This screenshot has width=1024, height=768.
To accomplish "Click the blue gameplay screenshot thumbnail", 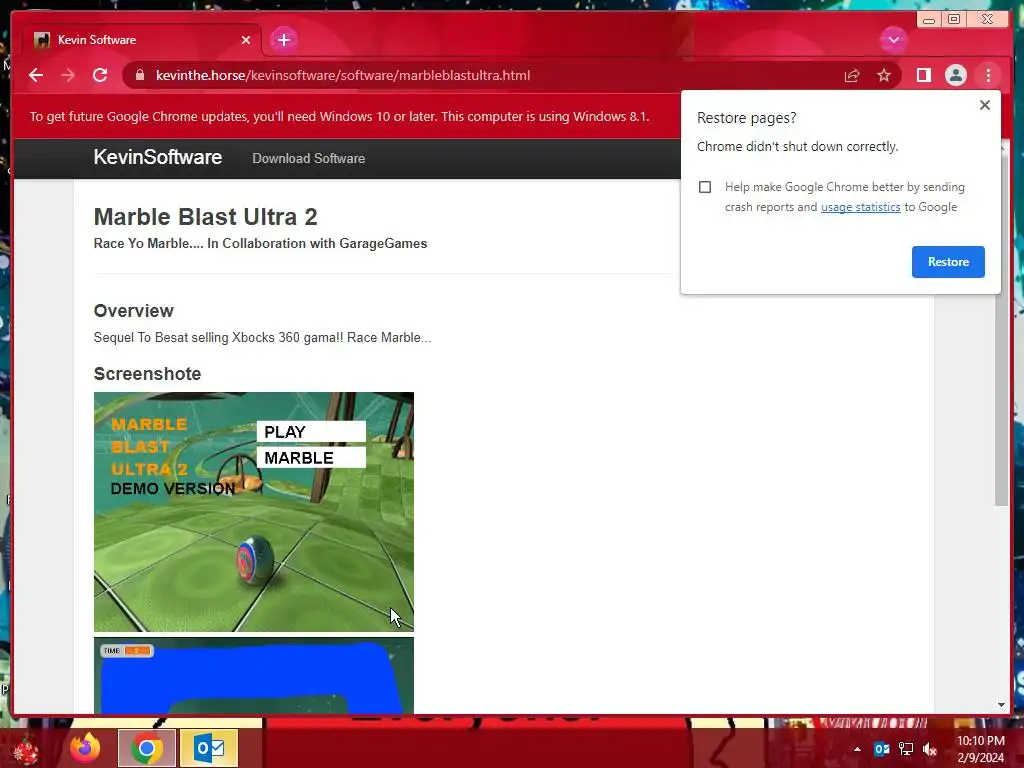I will coord(253,675).
